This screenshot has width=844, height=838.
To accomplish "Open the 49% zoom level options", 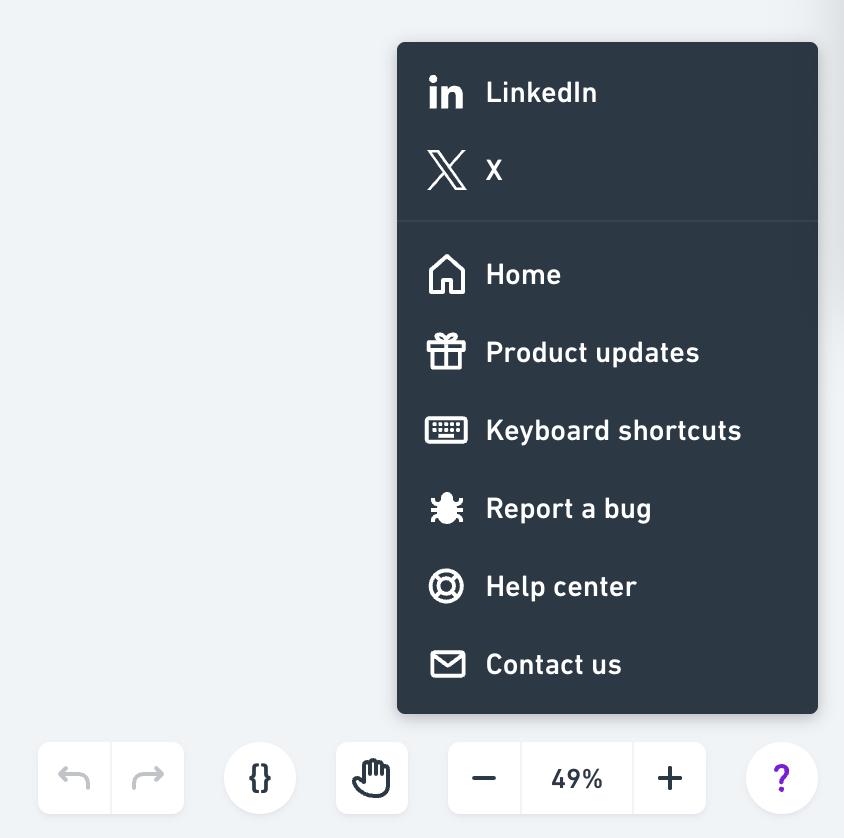I will (576, 778).
